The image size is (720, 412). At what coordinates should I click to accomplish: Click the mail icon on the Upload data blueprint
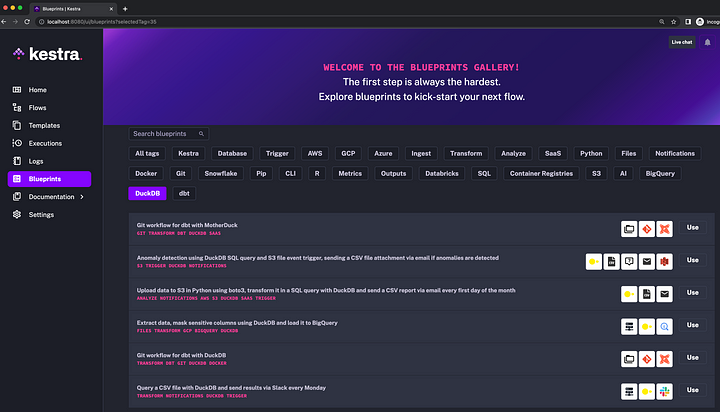tap(665, 293)
